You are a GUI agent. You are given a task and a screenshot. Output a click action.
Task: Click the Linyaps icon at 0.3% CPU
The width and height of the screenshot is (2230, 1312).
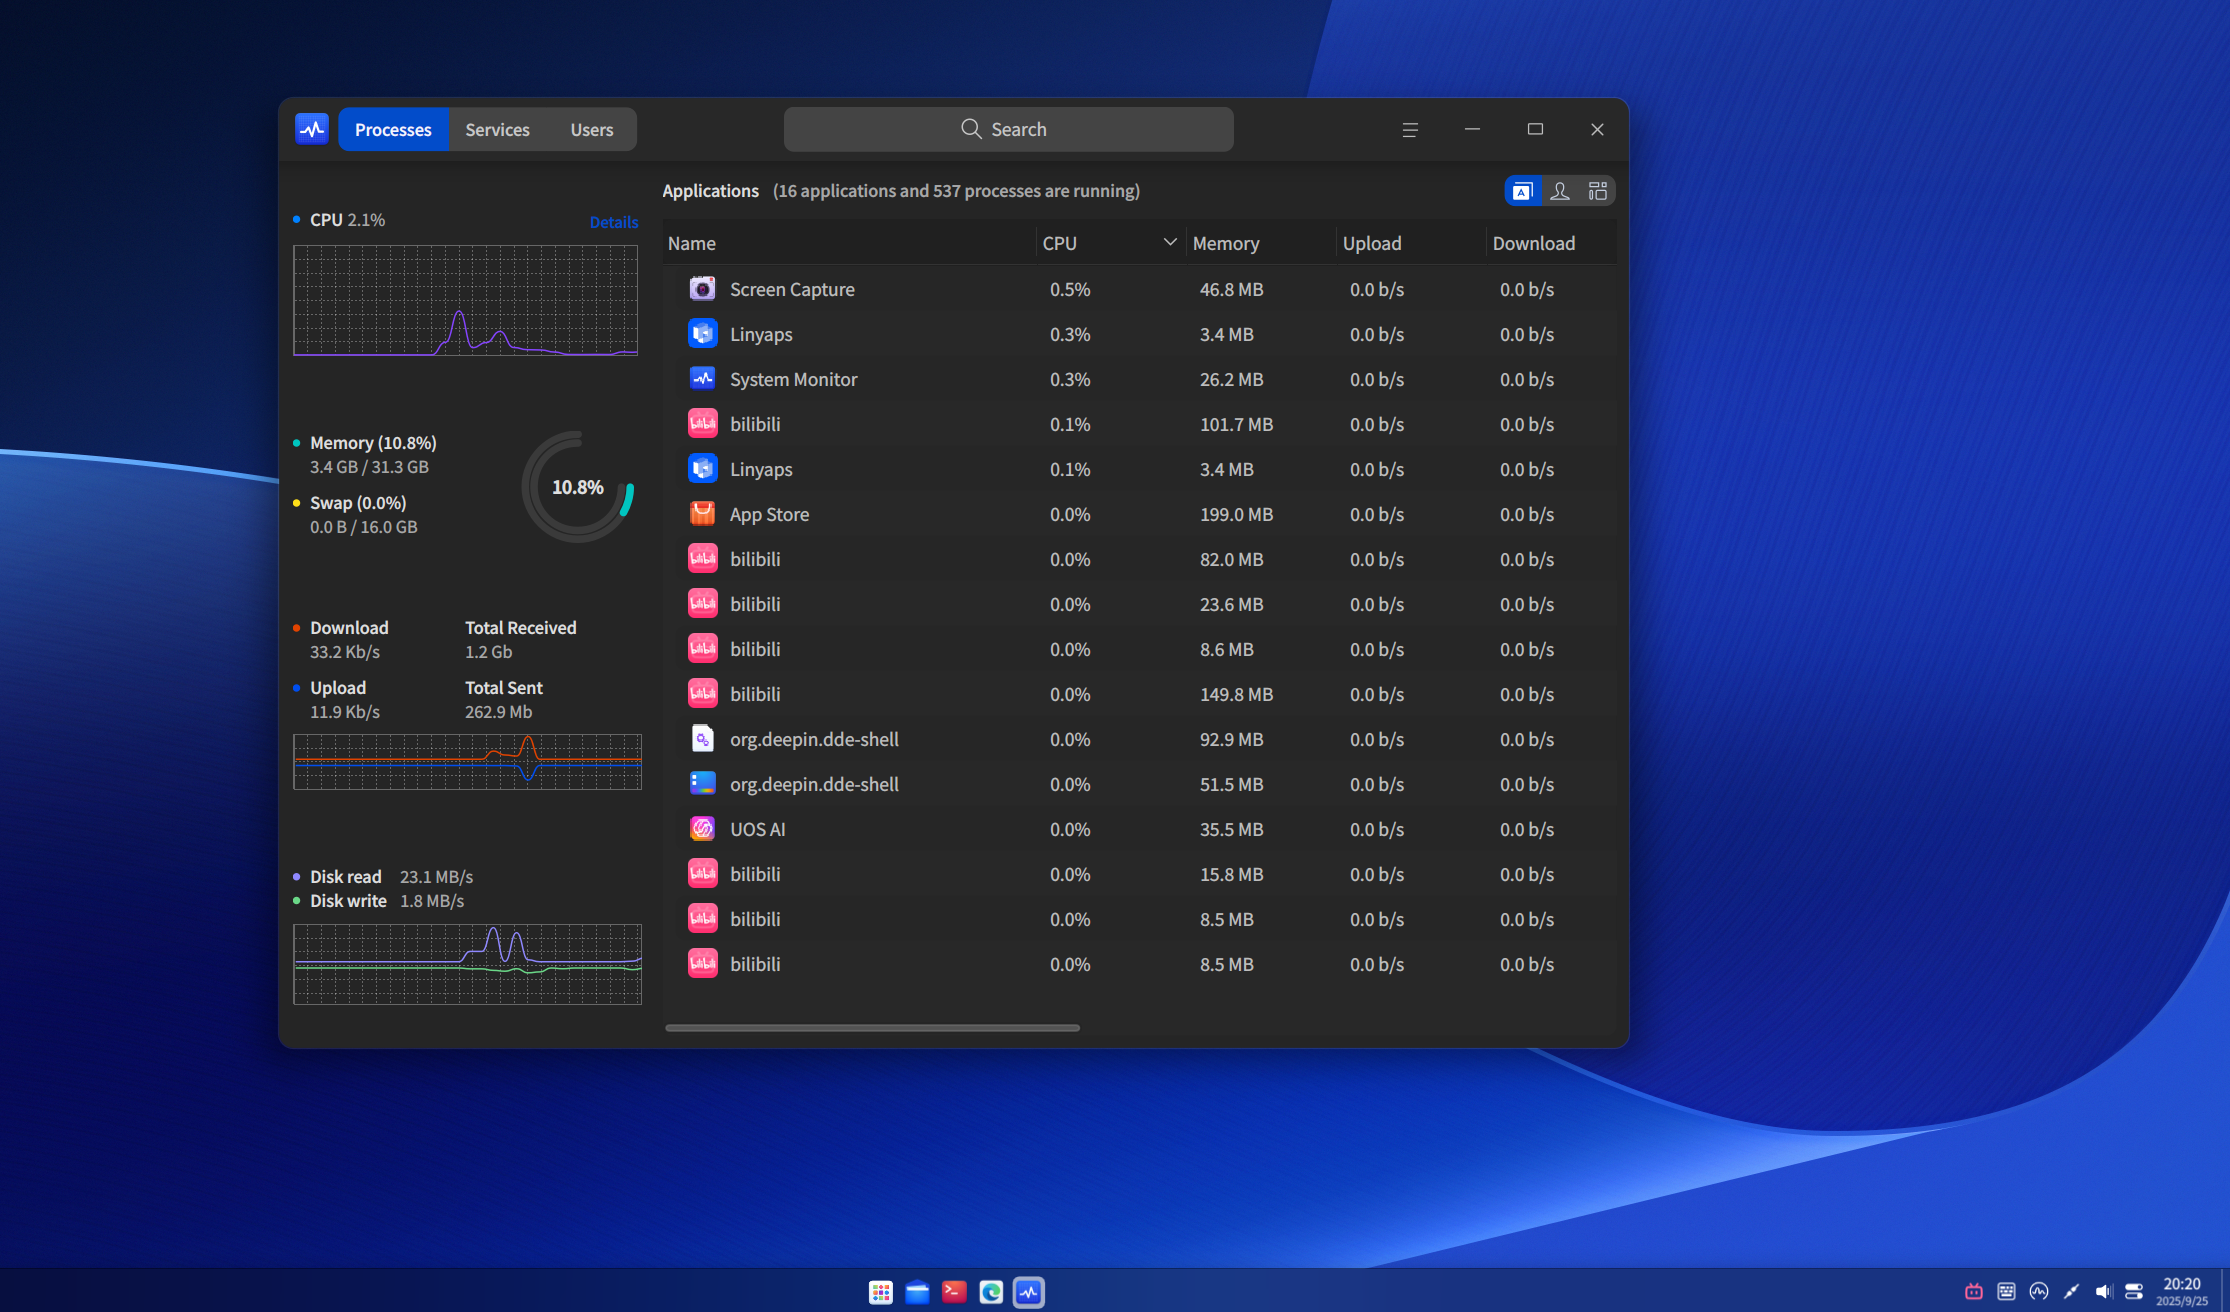tap(703, 334)
